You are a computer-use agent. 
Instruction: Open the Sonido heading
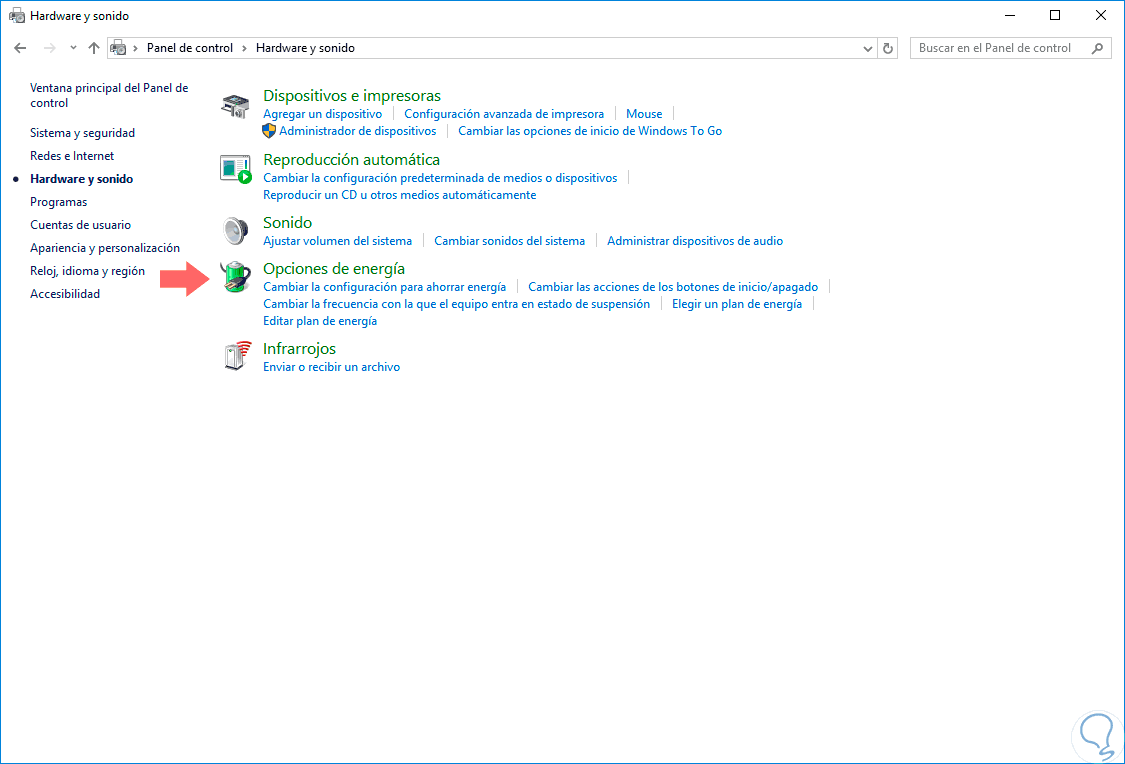click(x=287, y=222)
